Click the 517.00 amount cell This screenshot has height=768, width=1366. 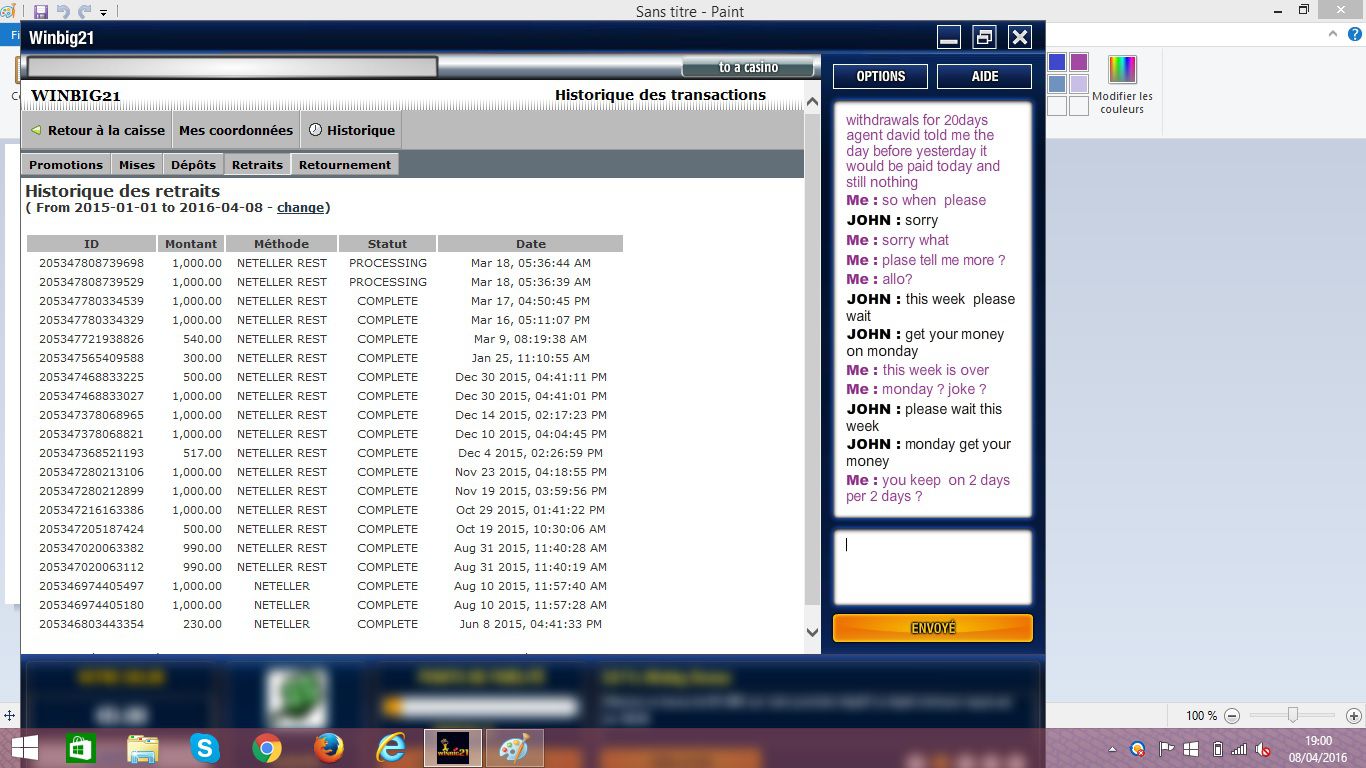click(202, 453)
